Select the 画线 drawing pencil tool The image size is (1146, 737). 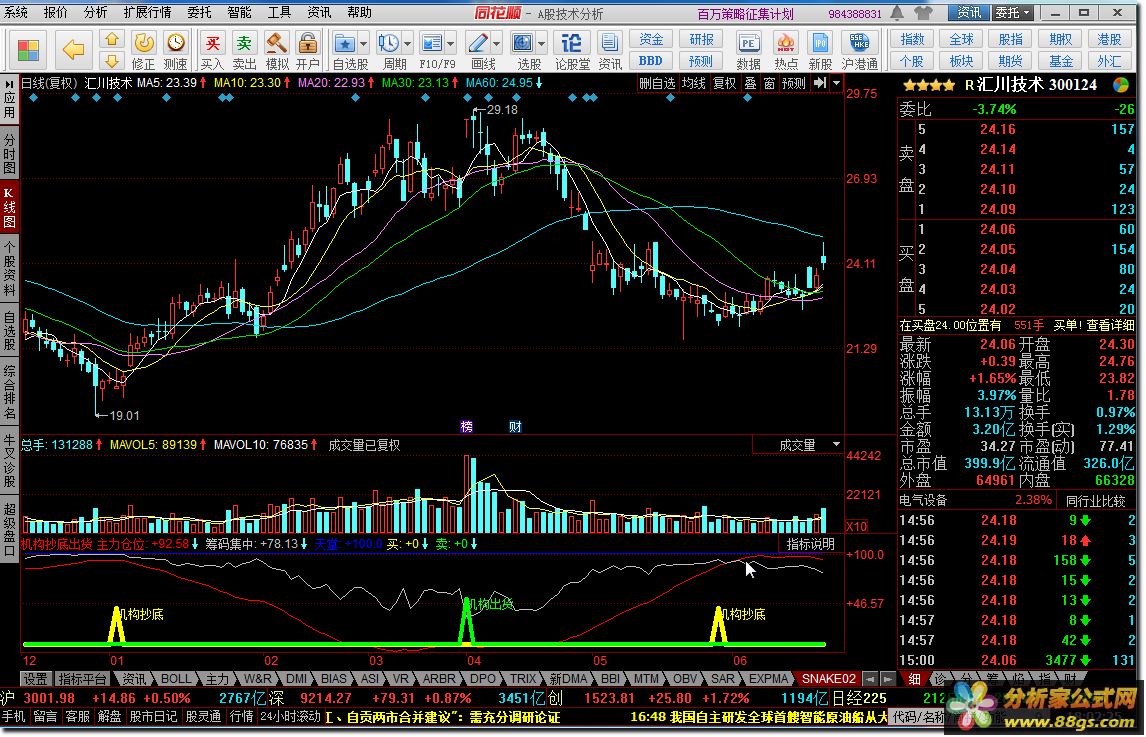tap(478, 43)
